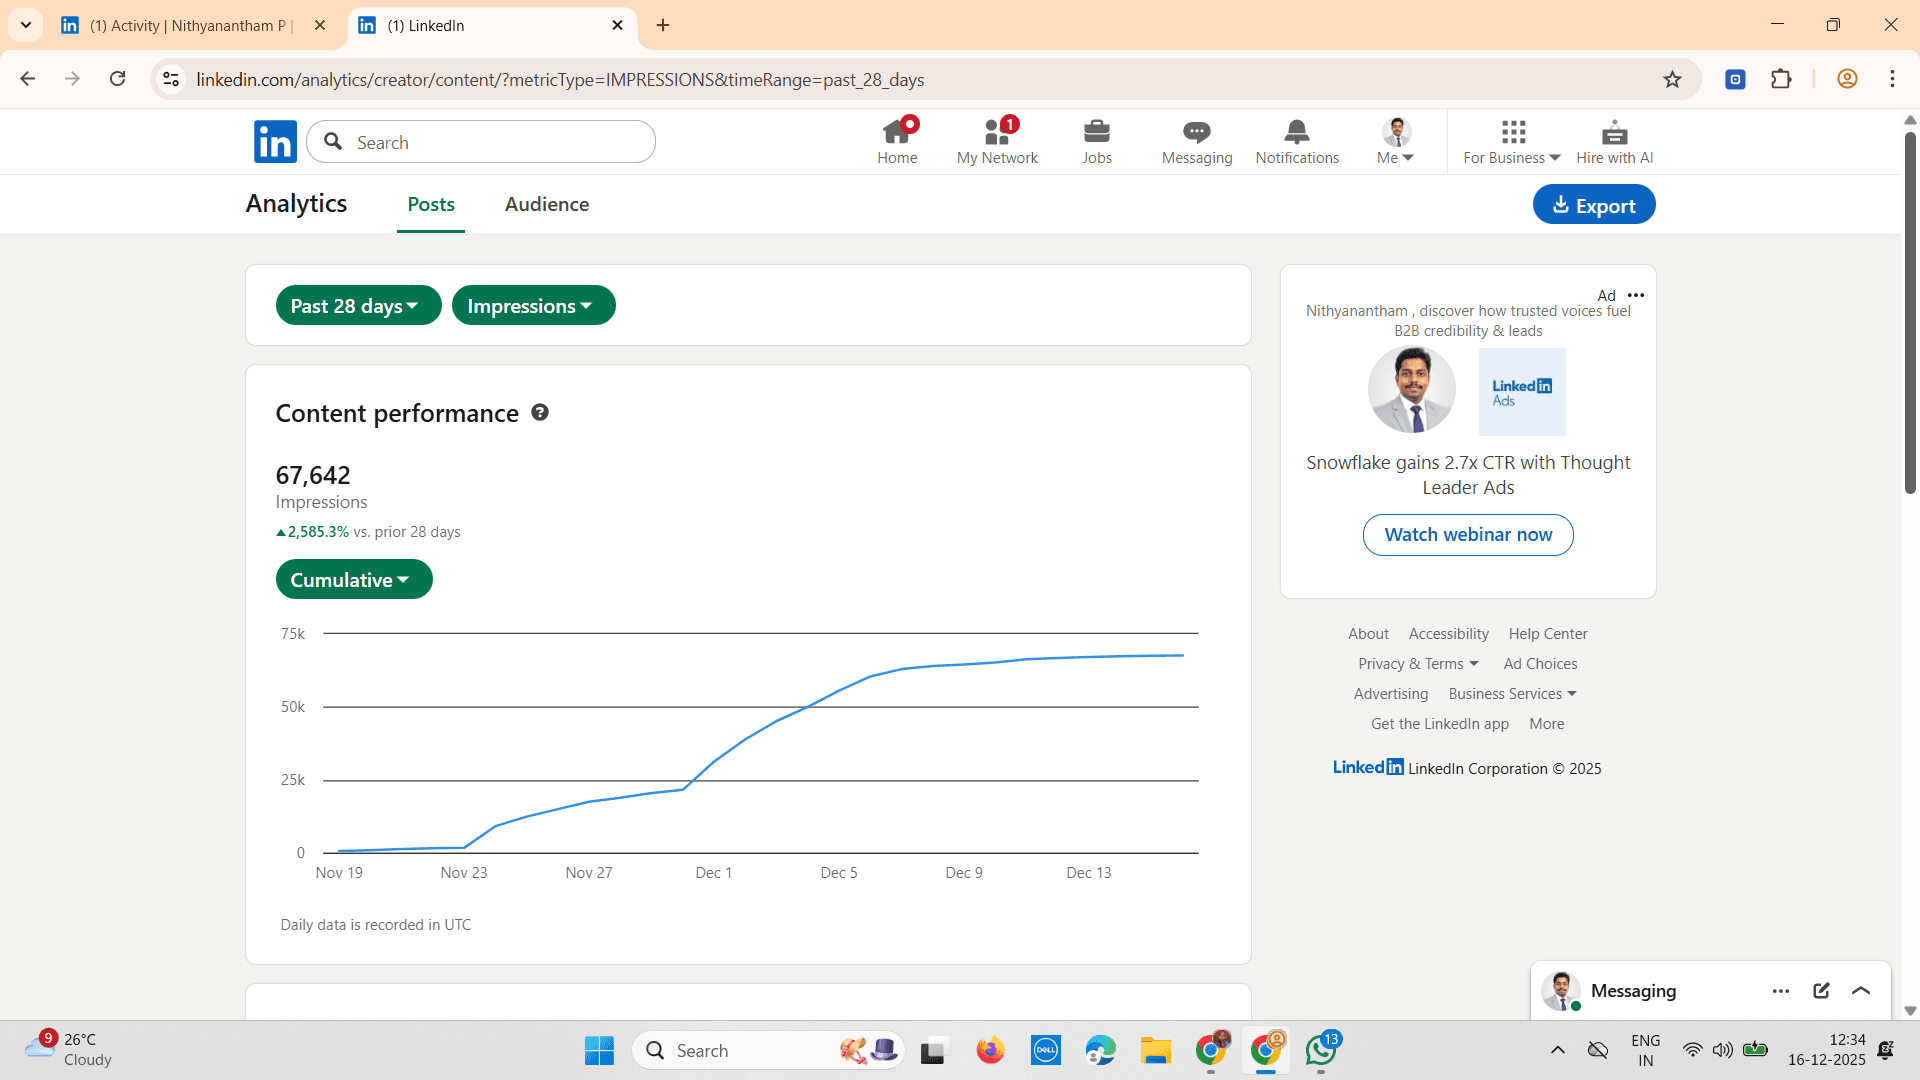This screenshot has width=1920, height=1080.
Task: Click the LinkedIn search field
Action: tap(481, 142)
